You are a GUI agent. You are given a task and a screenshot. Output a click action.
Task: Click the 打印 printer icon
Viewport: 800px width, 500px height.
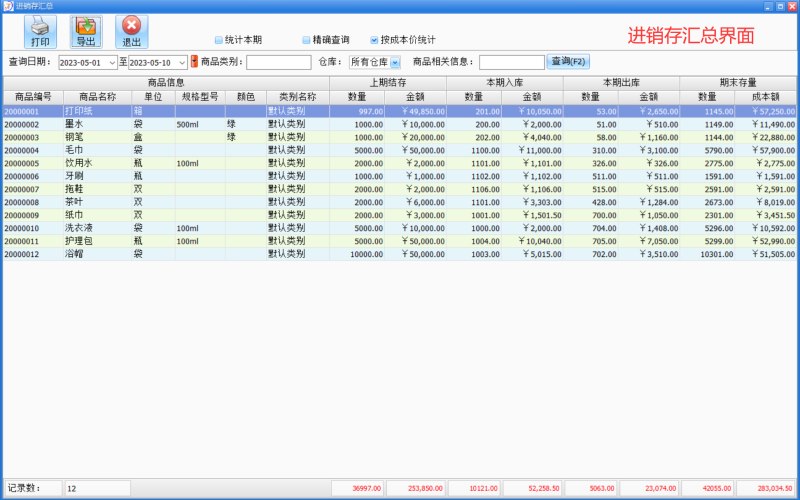[40, 32]
